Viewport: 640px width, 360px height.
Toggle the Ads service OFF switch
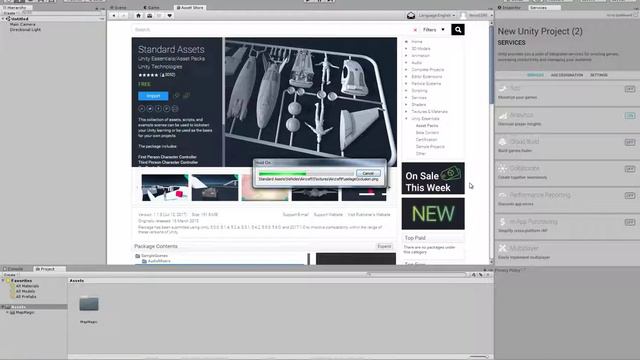630,89
